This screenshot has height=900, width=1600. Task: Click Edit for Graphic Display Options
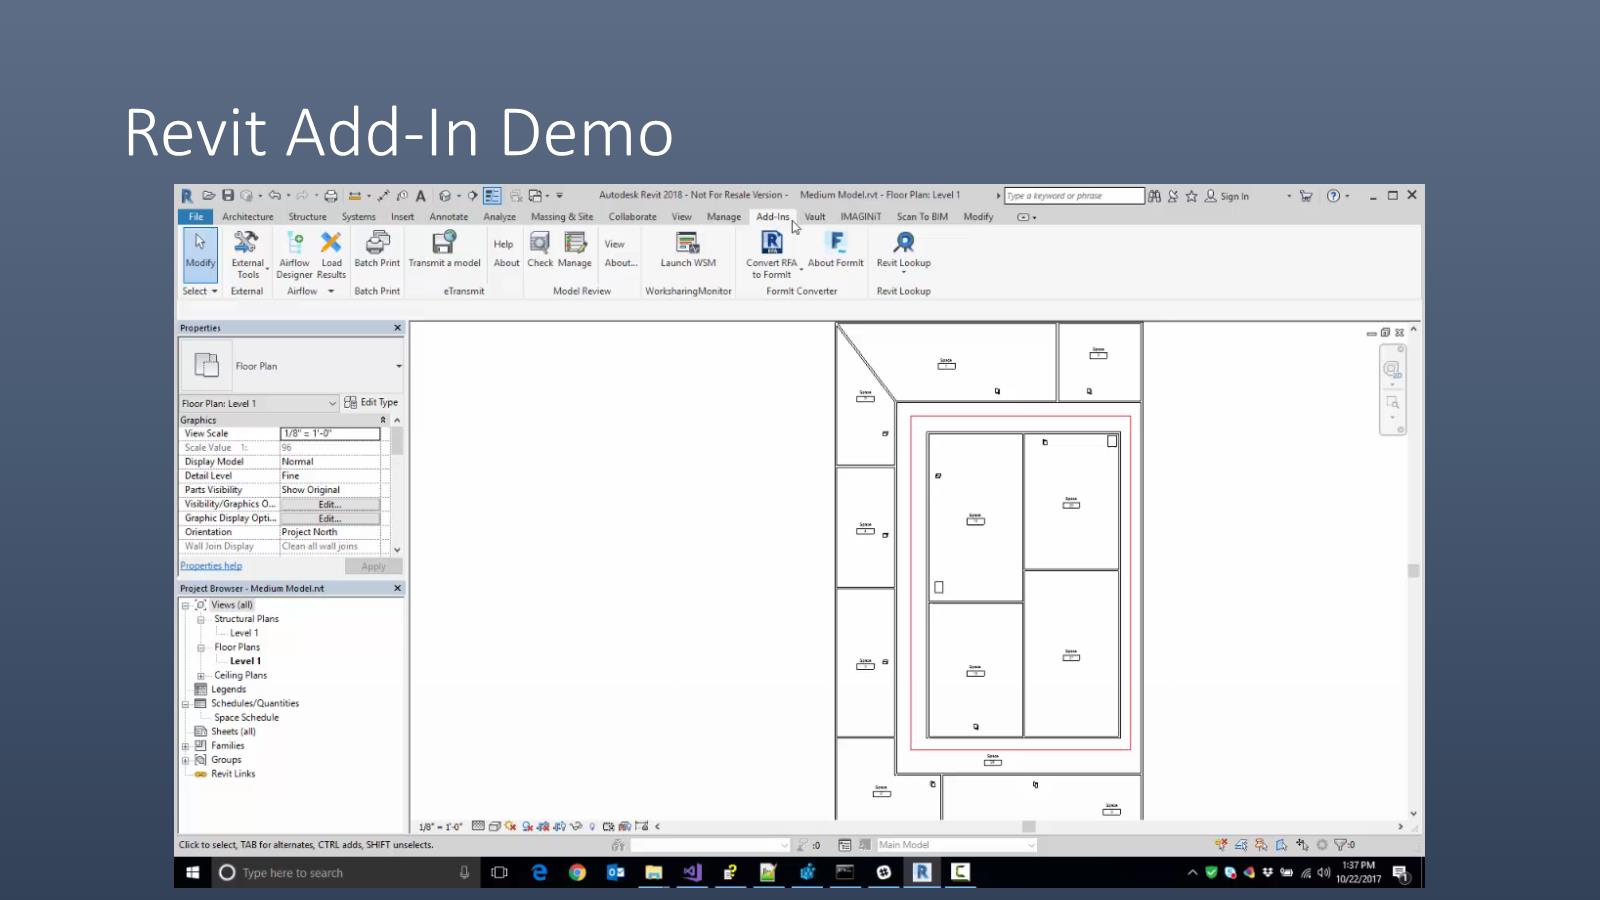[x=330, y=519]
